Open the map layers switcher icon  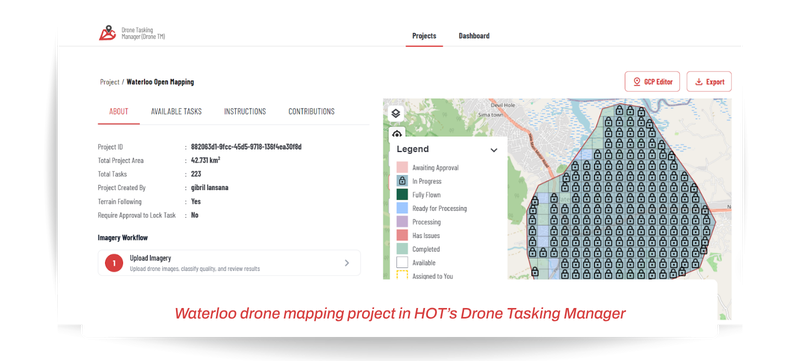396,113
